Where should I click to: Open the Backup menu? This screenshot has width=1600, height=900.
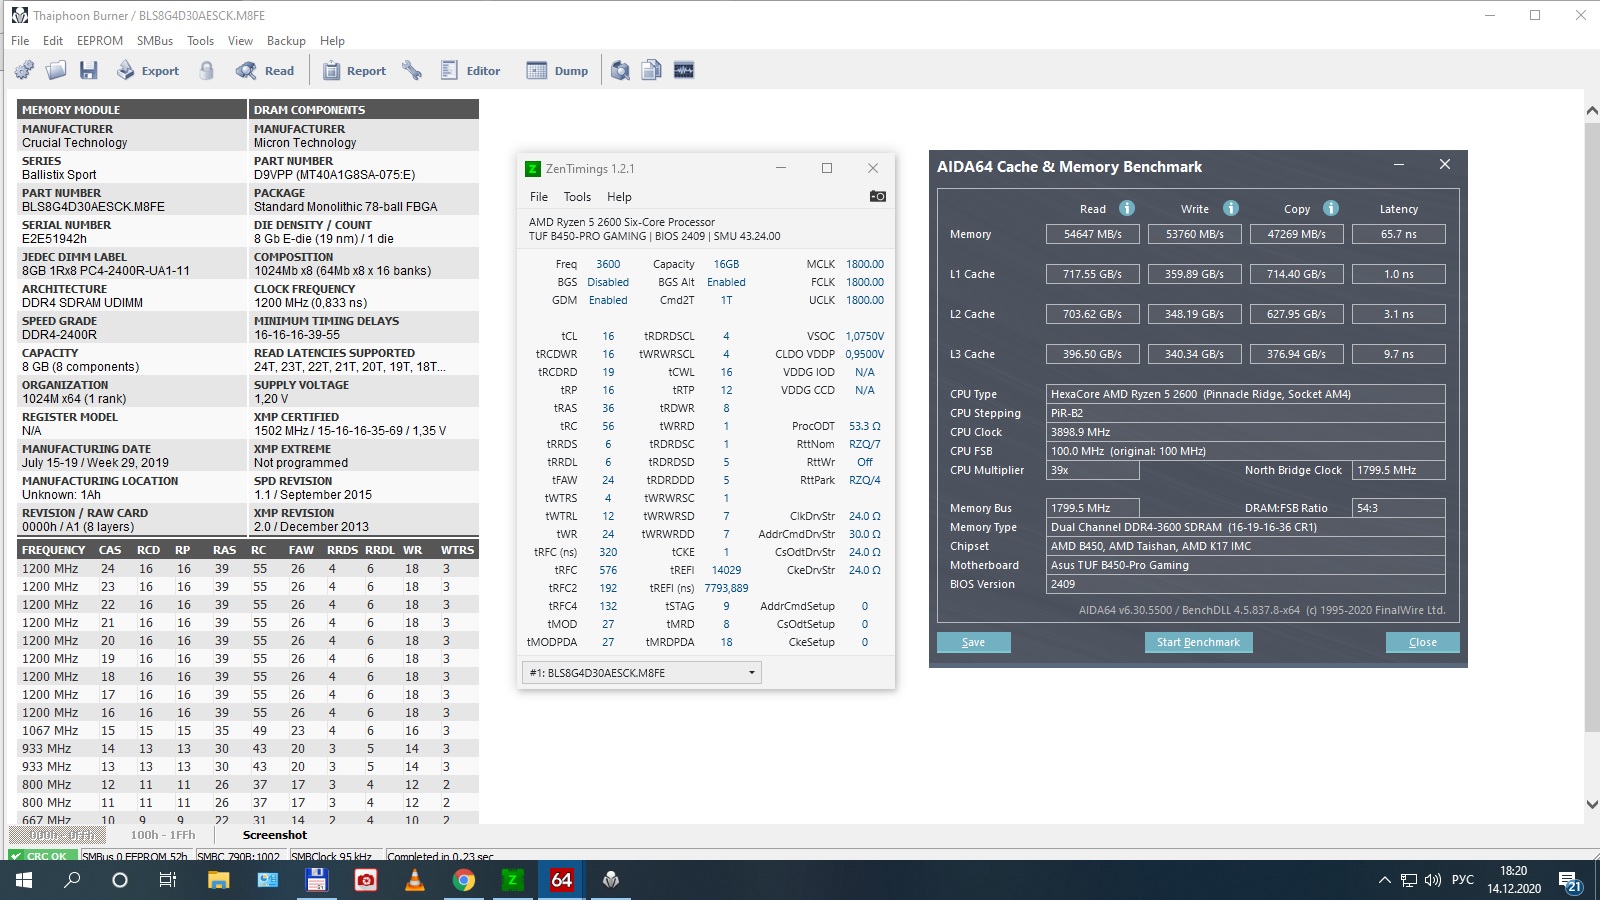[286, 41]
